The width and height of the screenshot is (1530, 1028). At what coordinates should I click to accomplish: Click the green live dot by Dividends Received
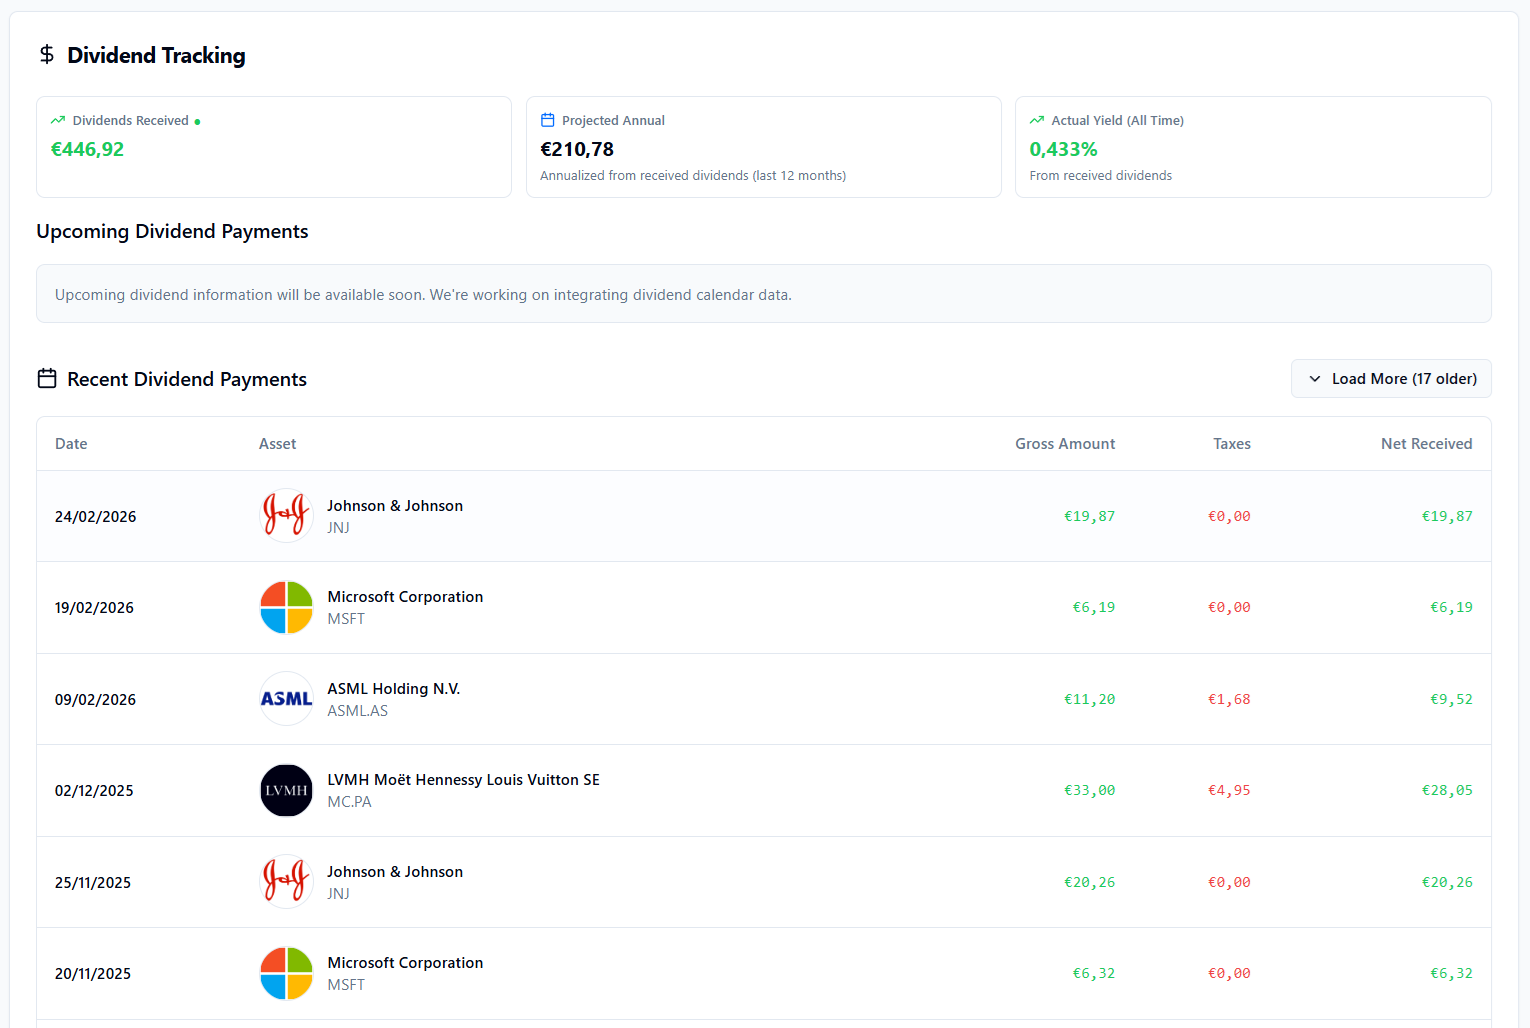pos(197,122)
